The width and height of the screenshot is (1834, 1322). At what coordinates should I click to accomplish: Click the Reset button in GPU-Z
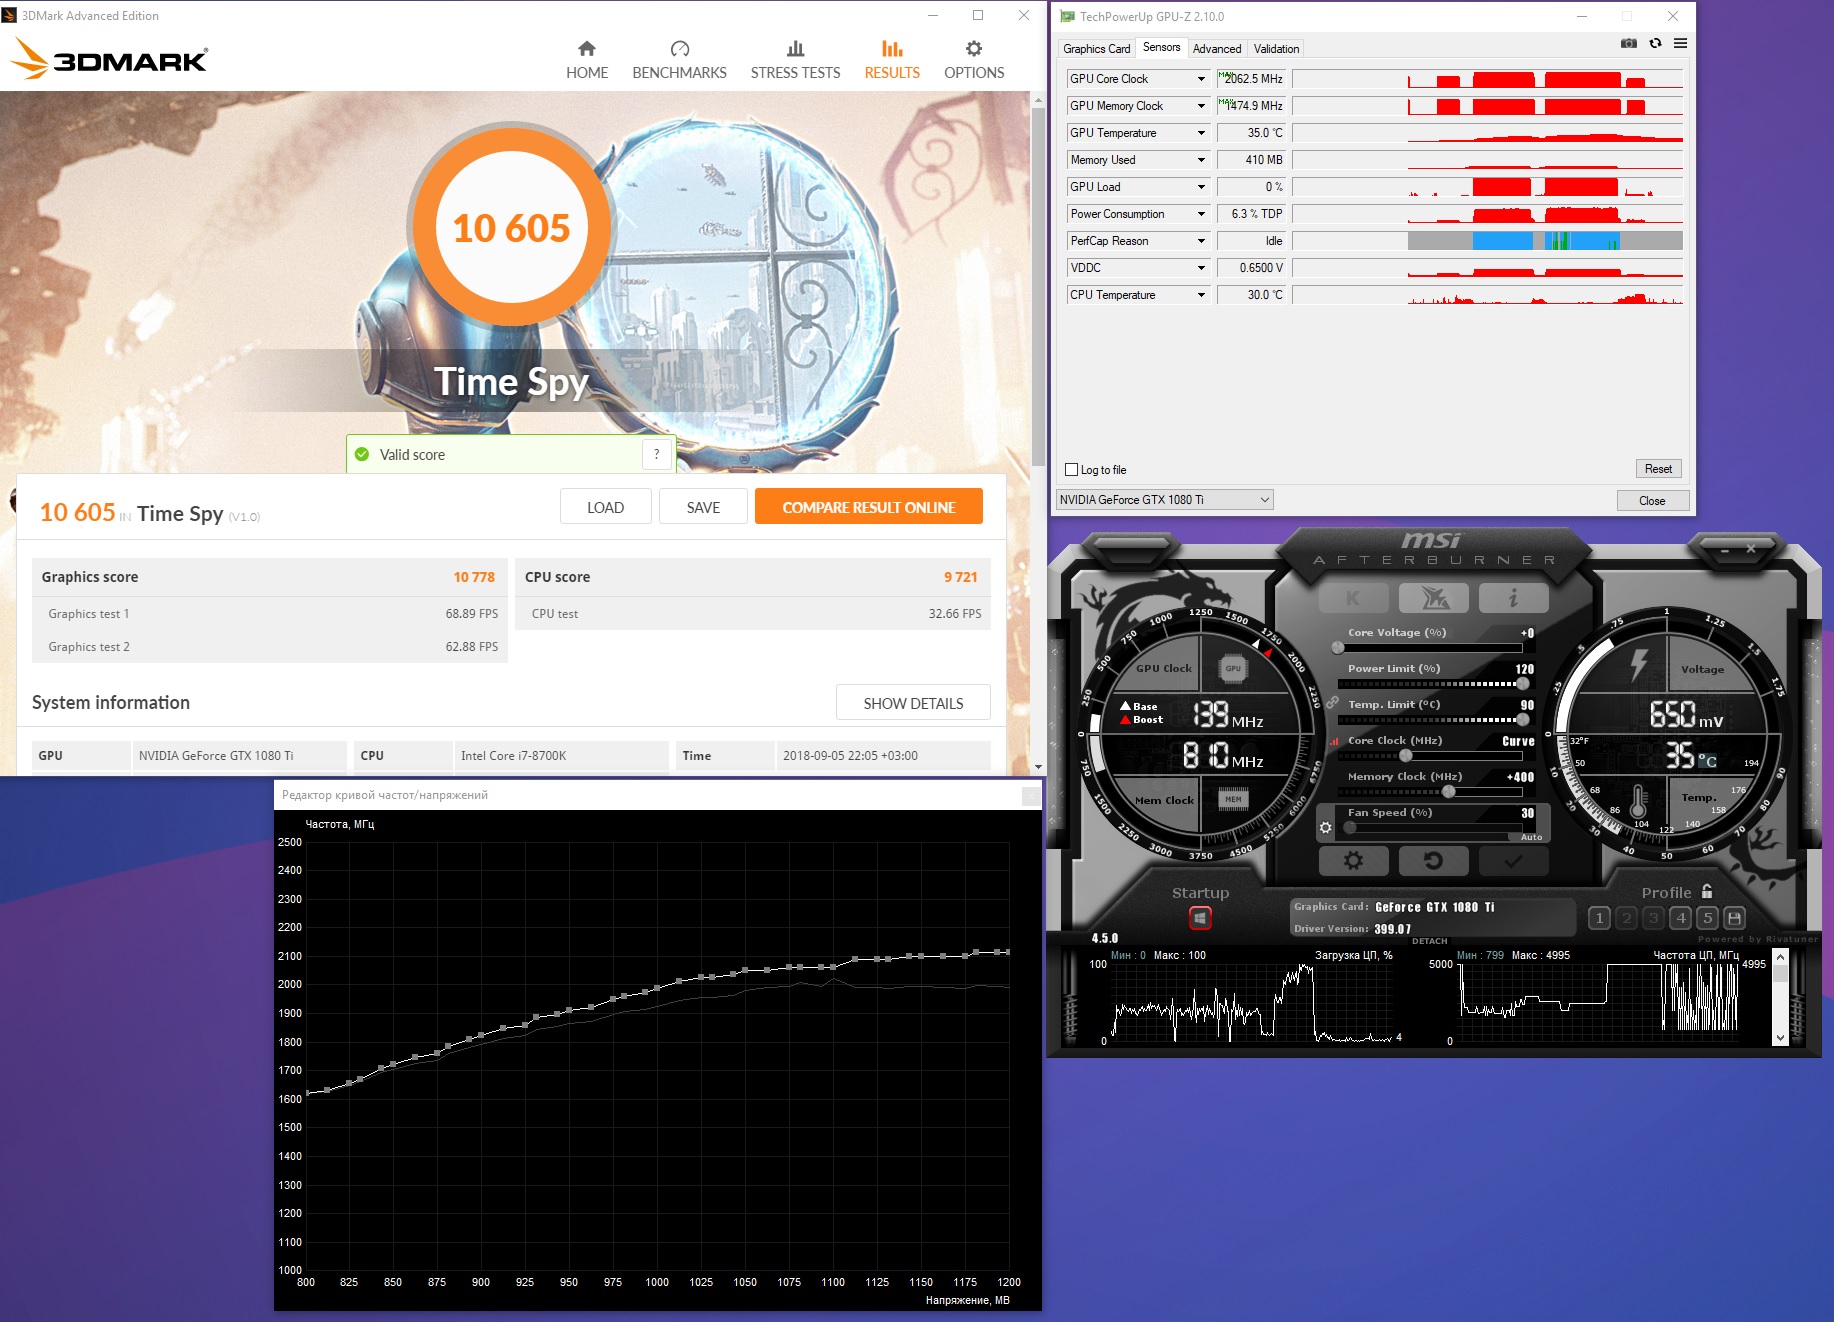coord(1658,469)
